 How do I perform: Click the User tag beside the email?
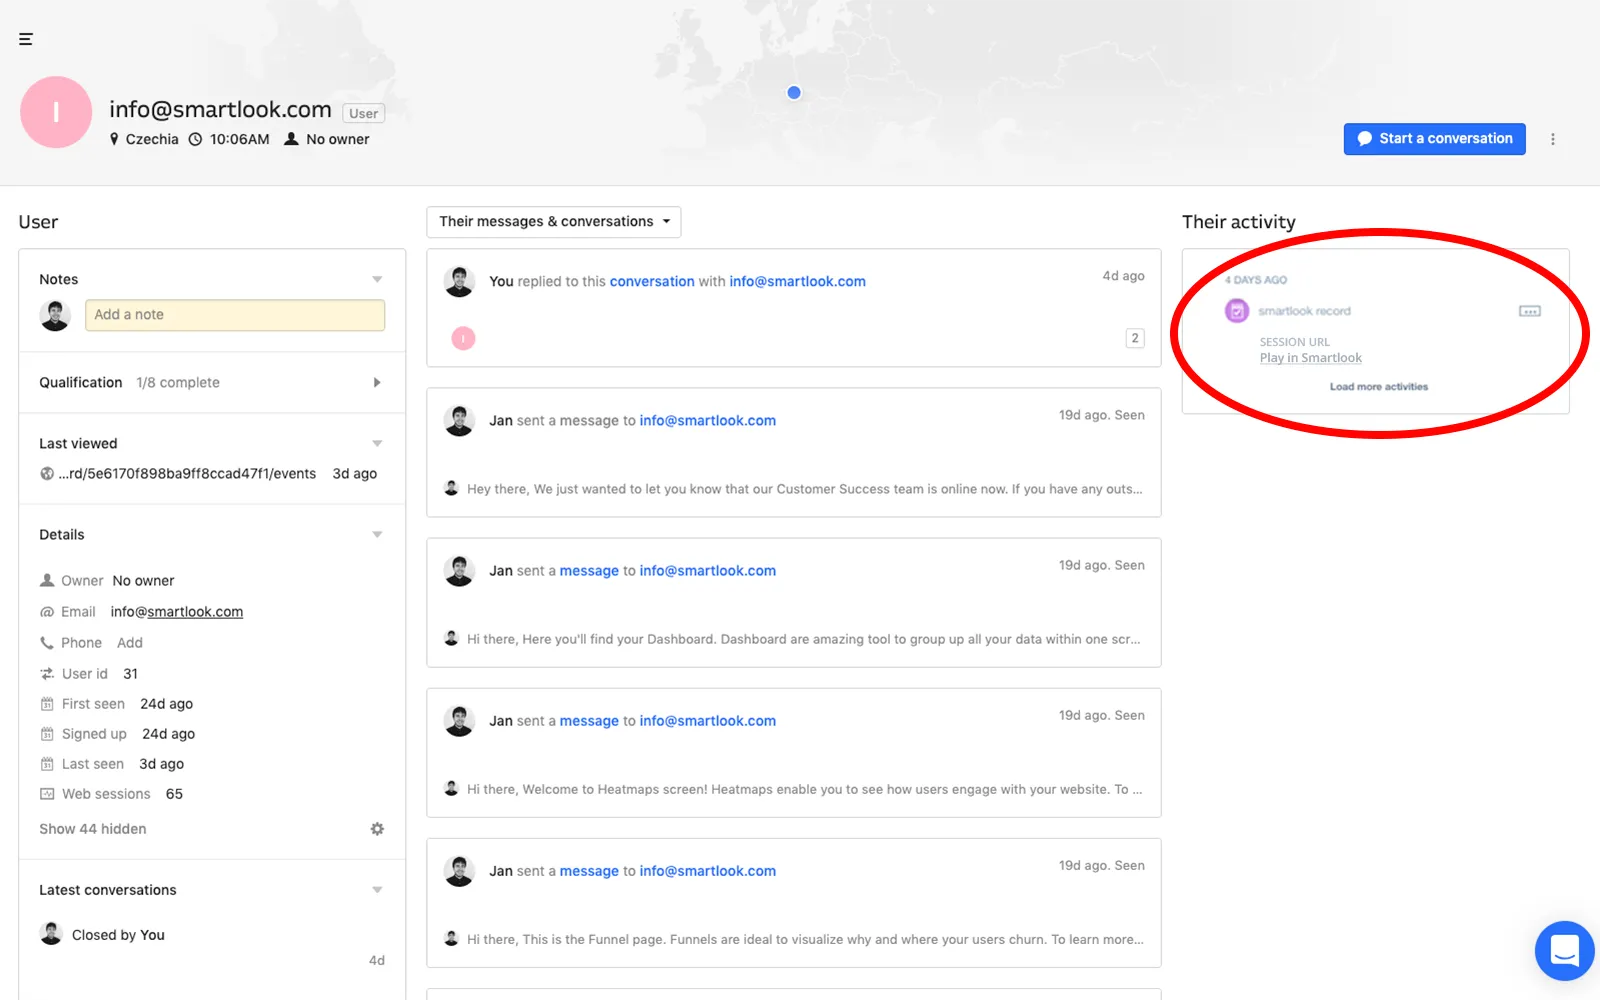(x=364, y=113)
